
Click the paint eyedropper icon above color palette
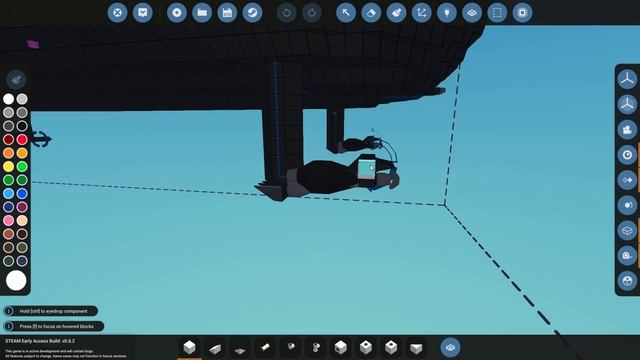pos(16,79)
